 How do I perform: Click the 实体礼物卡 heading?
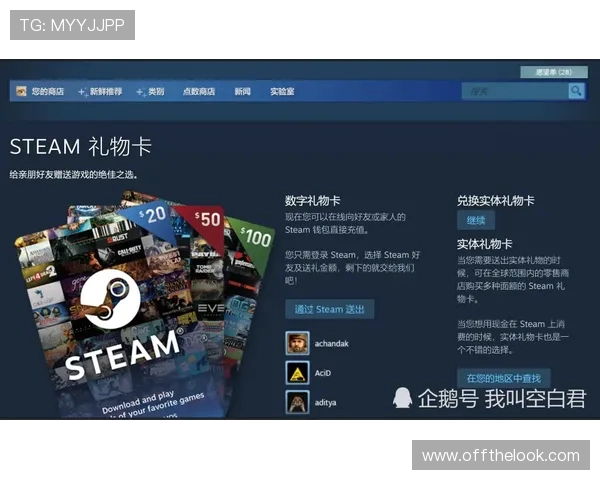[484, 244]
